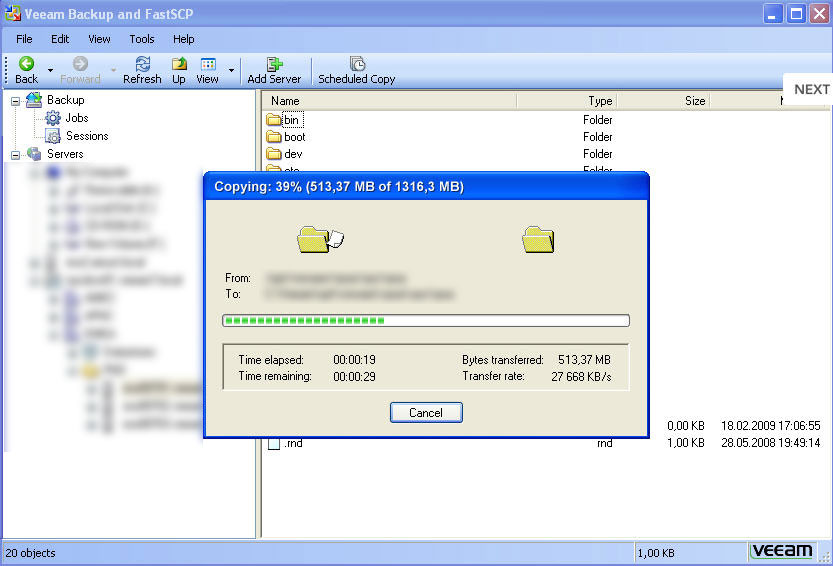Select the Backup node icon in tree
The height and width of the screenshot is (566, 833).
(x=34, y=100)
